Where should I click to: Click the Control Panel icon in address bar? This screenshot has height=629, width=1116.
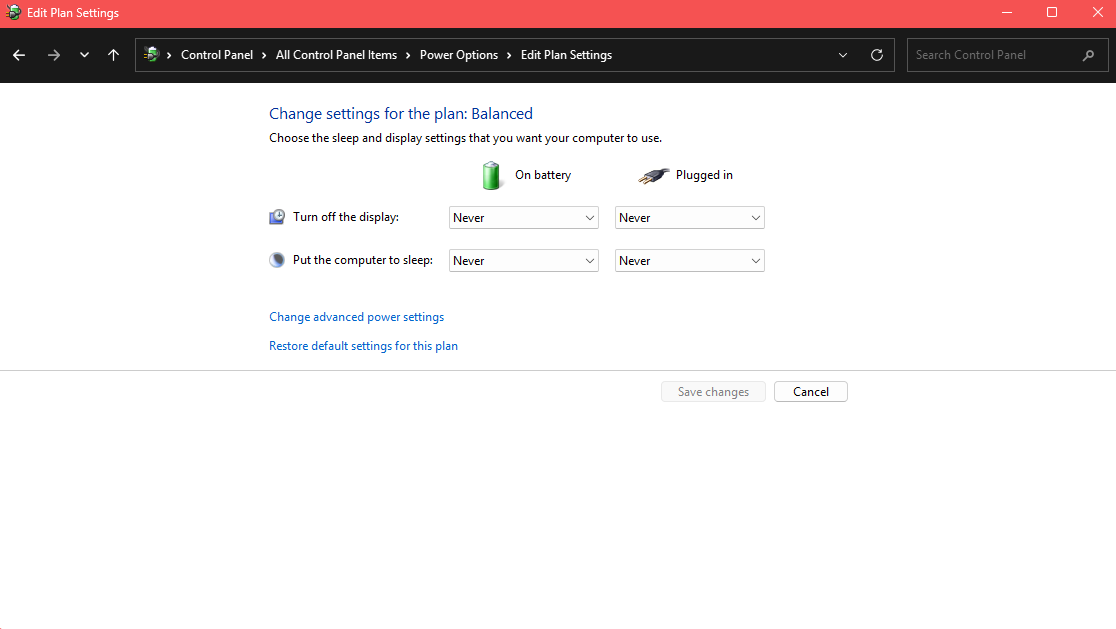click(151, 54)
